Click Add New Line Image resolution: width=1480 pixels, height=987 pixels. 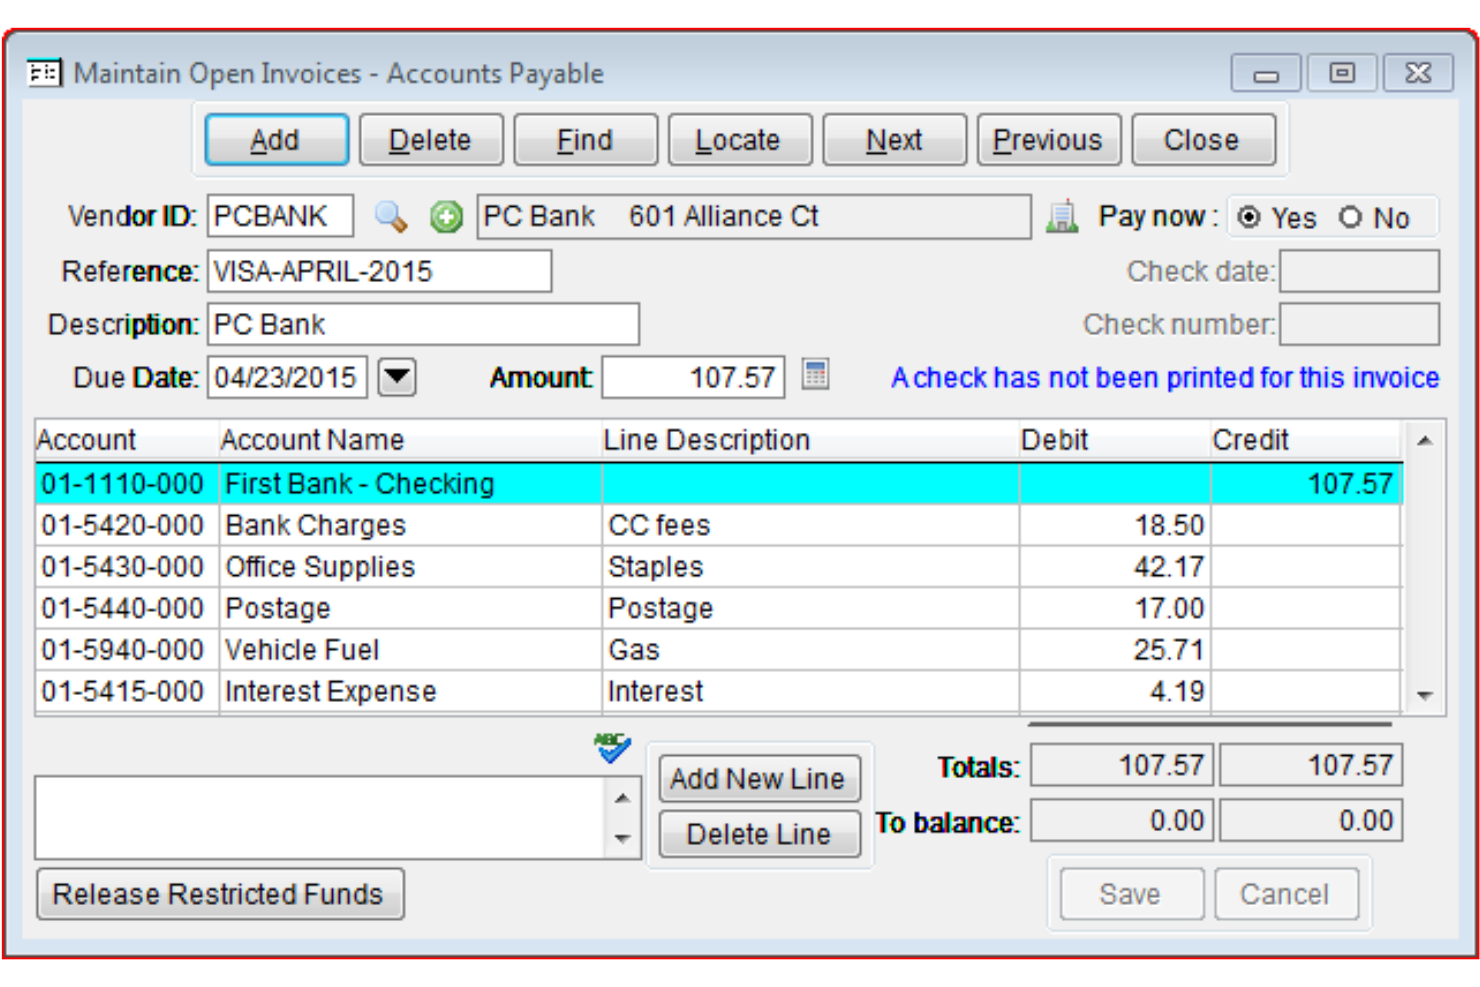coord(759,779)
